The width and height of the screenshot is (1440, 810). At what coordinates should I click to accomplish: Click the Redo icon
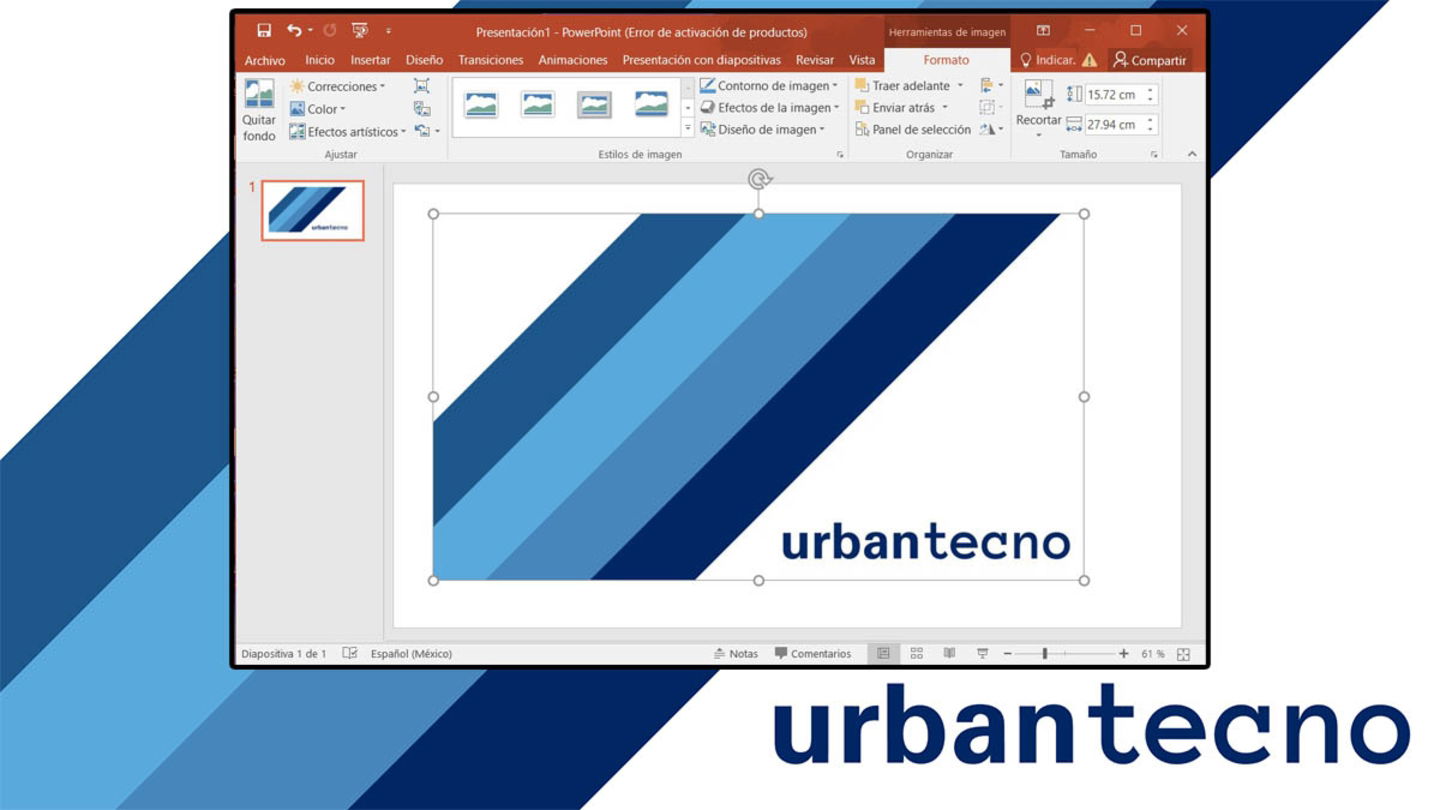pos(330,31)
